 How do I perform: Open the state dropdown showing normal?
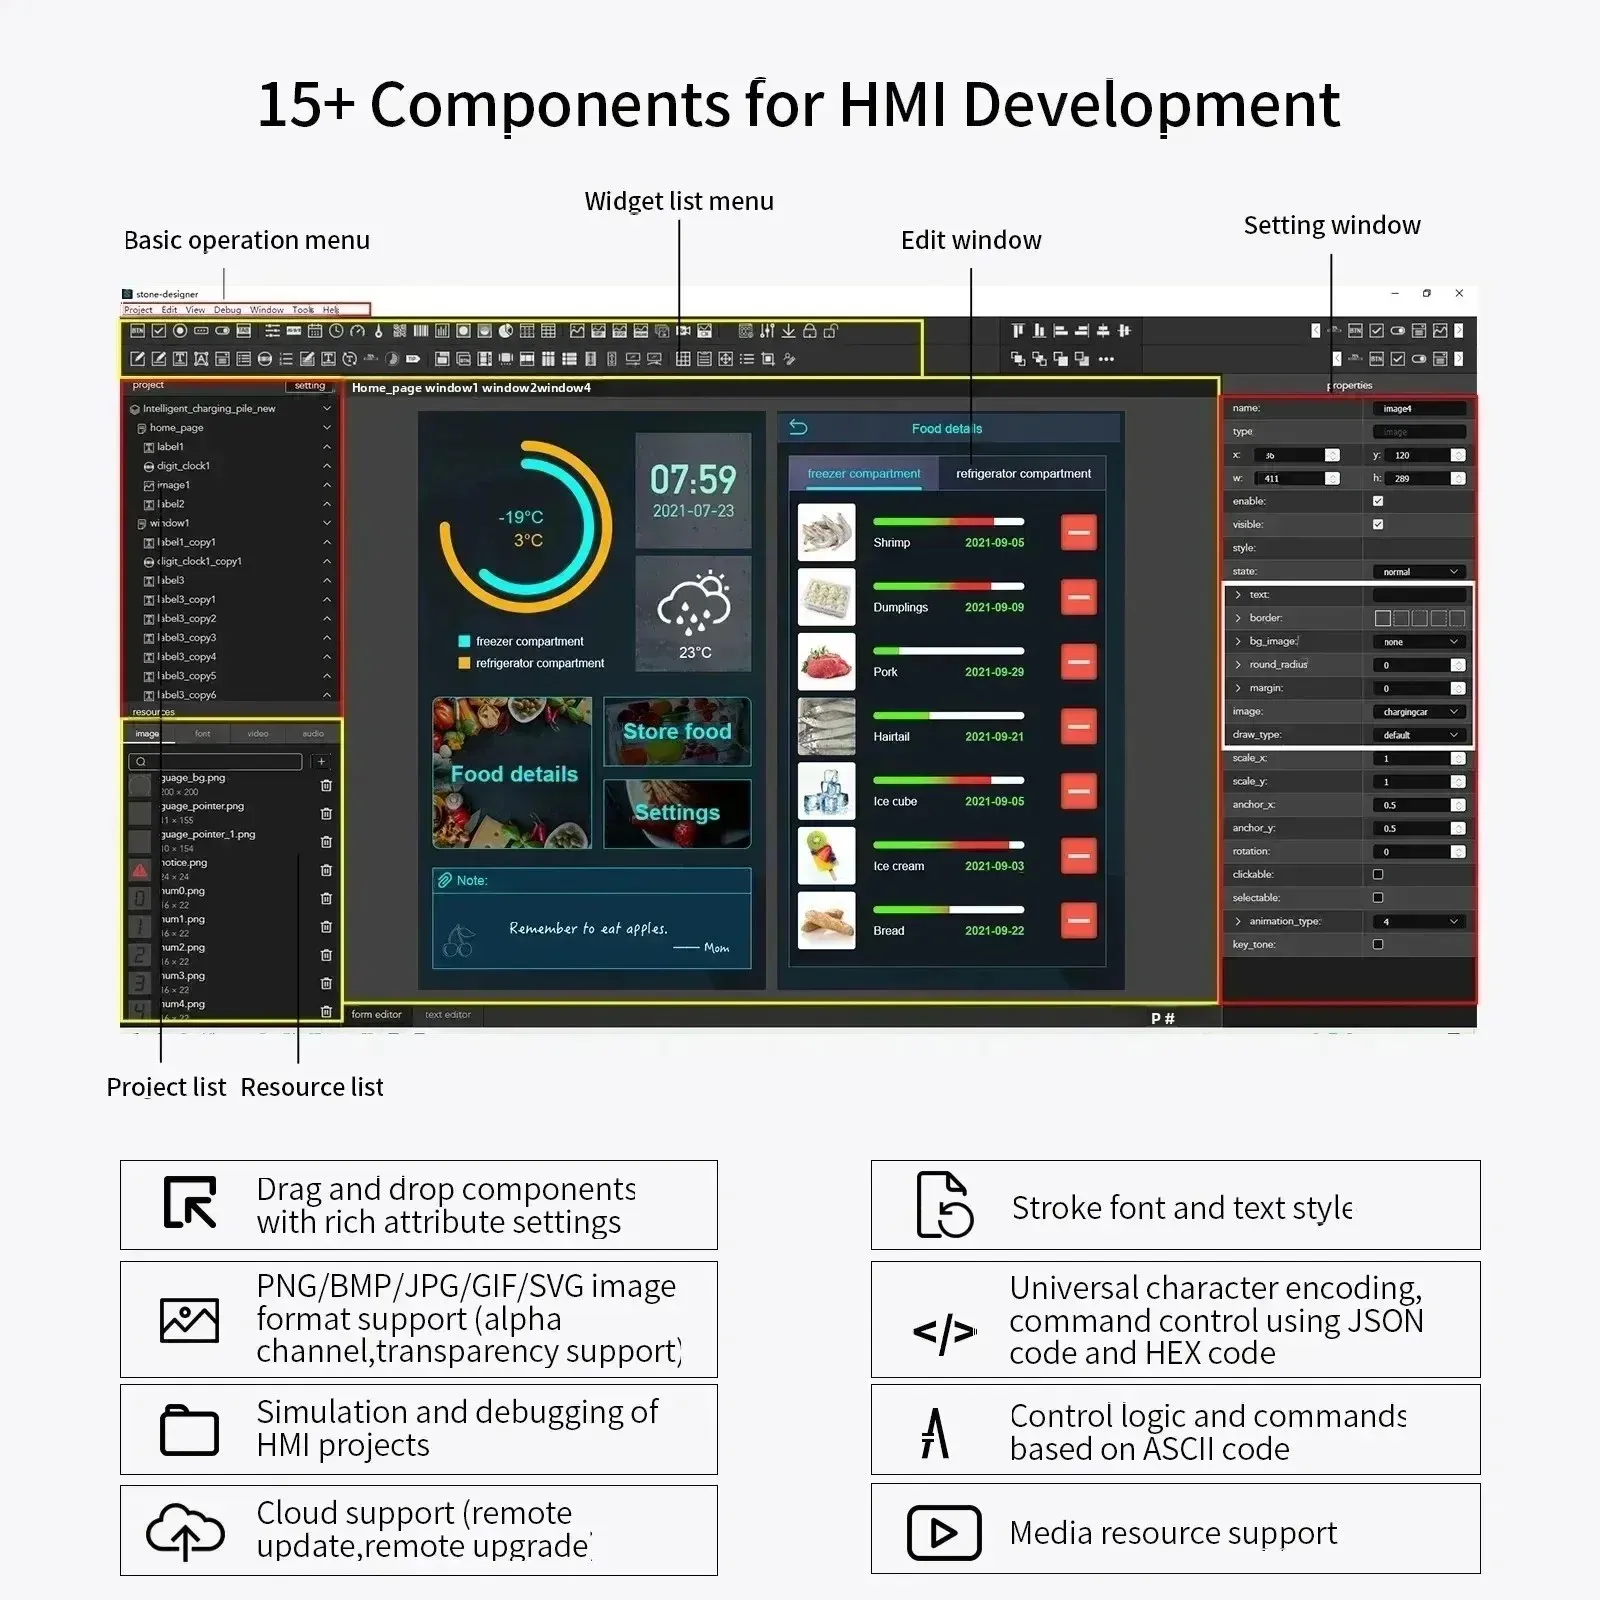pyautogui.click(x=1419, y=571)
